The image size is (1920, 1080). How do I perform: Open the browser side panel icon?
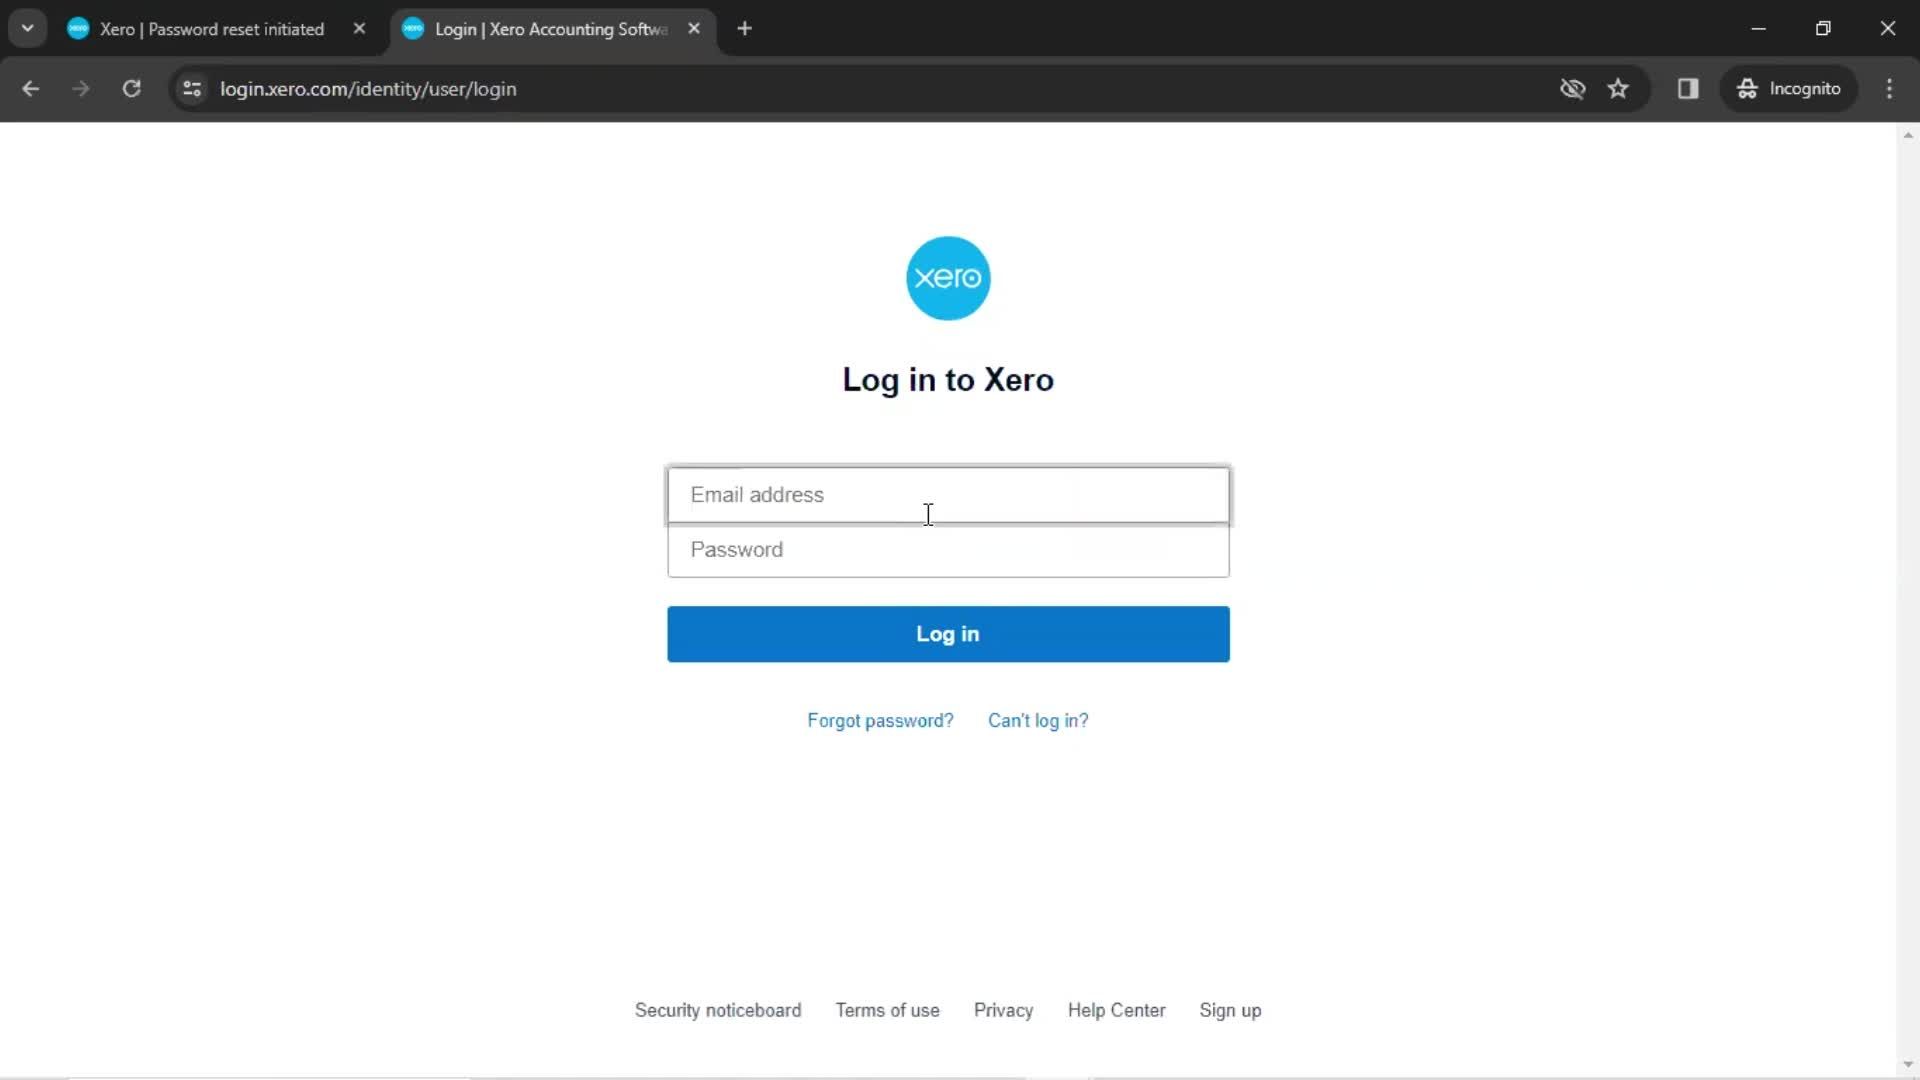pos(1688,89)
